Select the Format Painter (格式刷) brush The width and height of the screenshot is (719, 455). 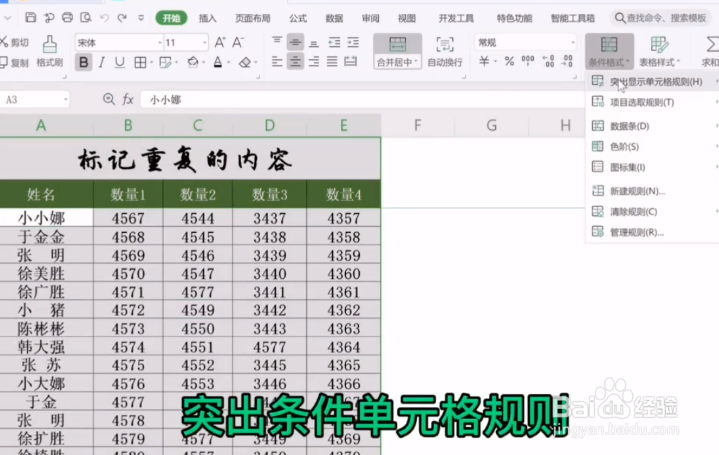pyautogui.click(x=50, y=51)
